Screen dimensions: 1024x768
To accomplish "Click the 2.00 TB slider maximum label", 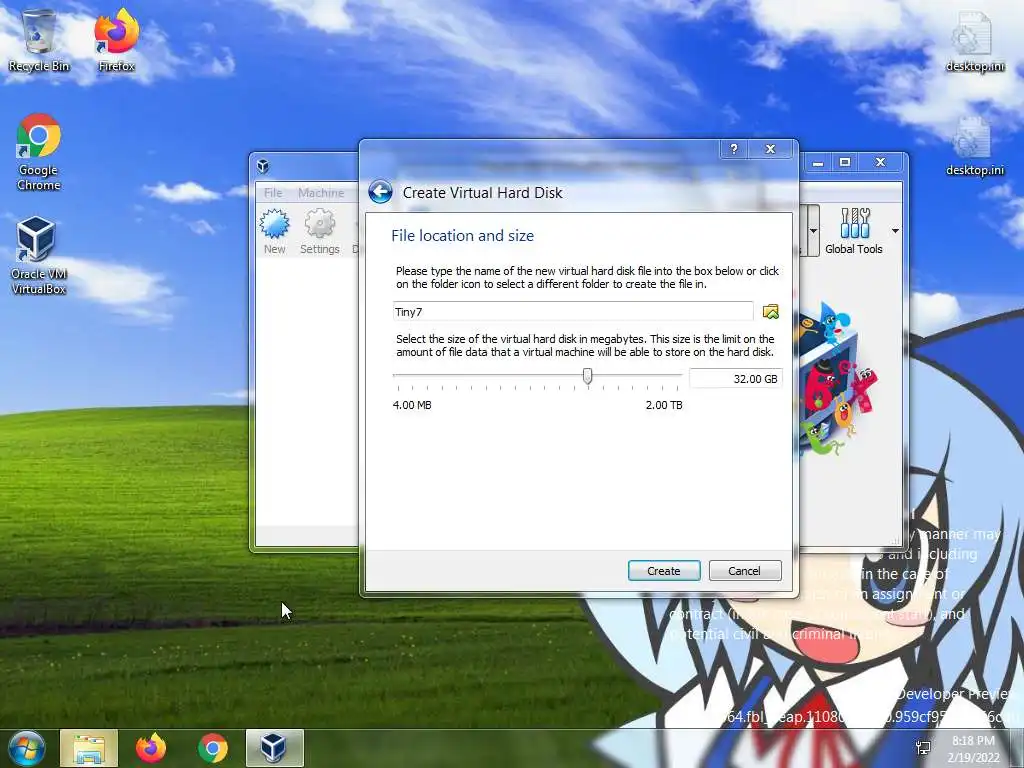I will coord(664,405).
